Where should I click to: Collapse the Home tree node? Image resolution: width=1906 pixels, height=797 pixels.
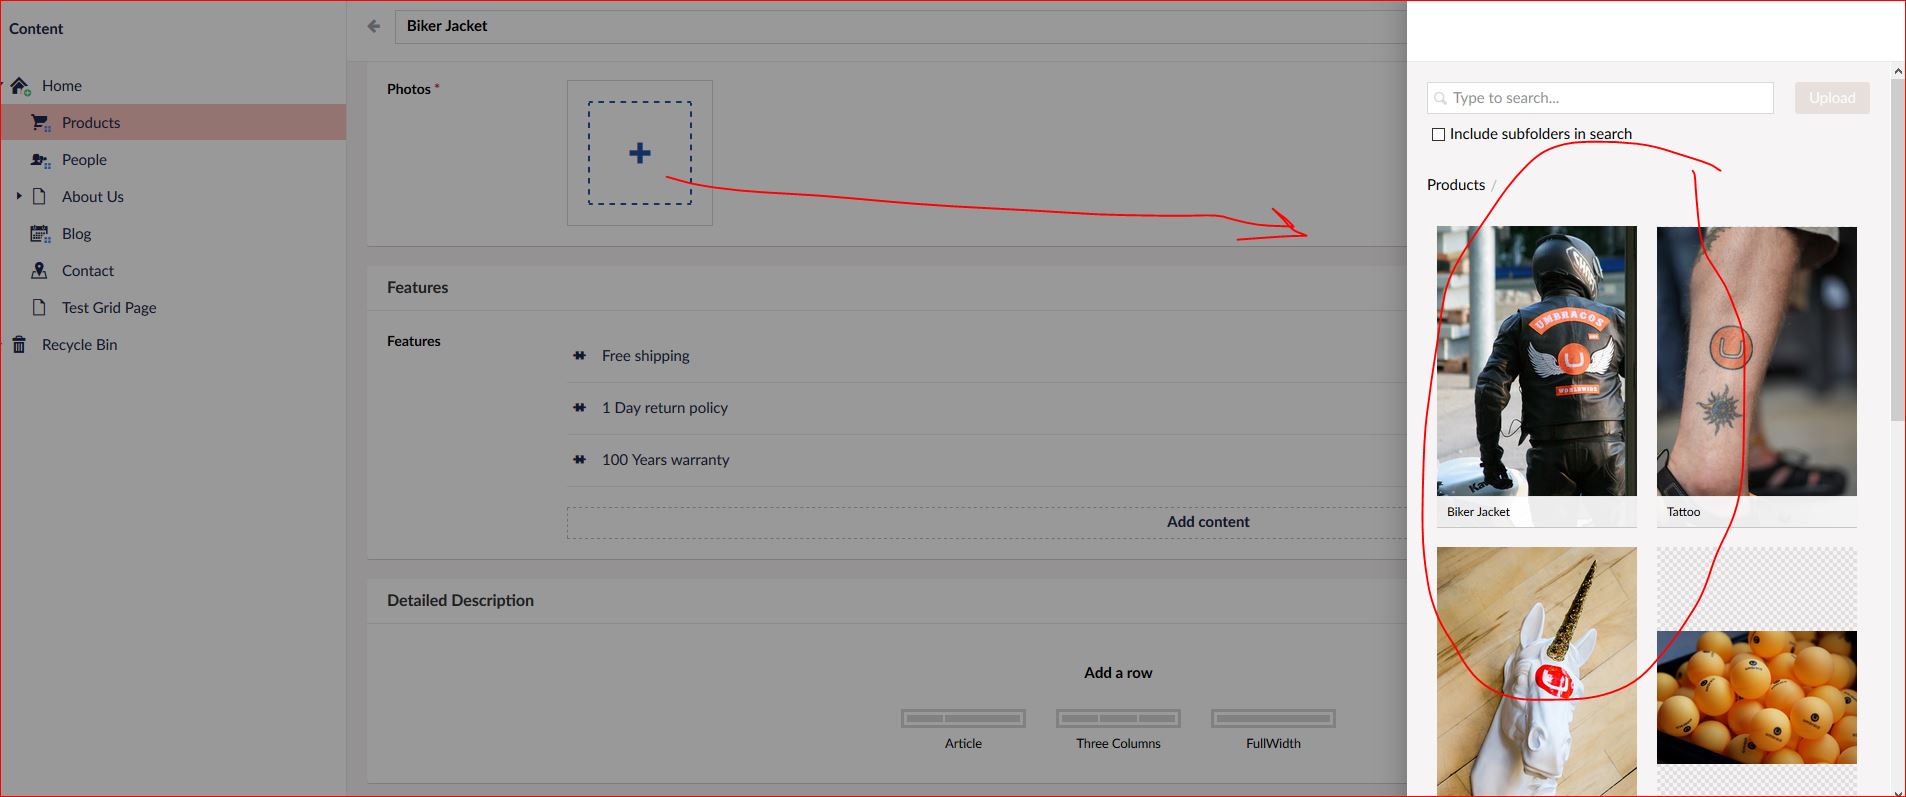point(3,85)
